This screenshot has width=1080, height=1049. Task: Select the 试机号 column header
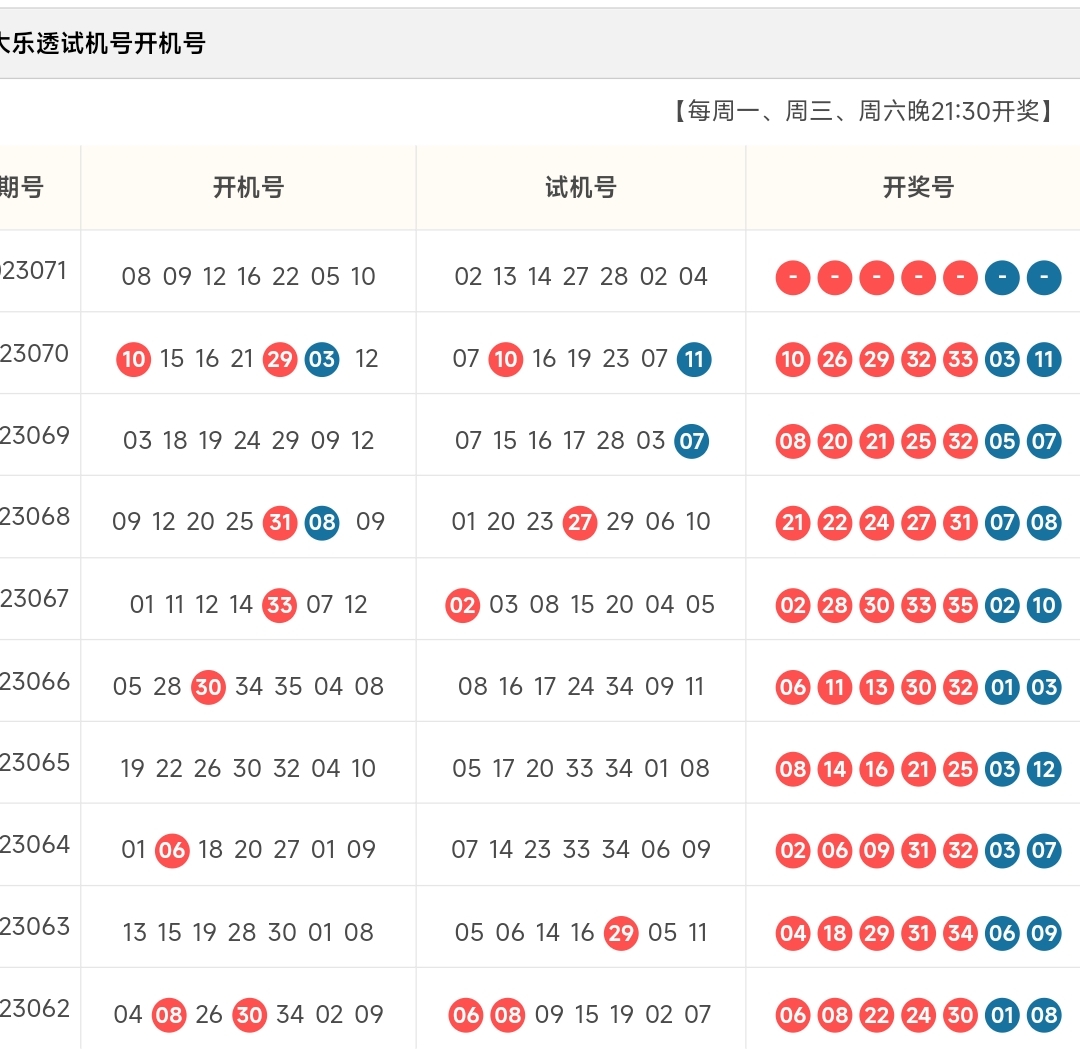(x=581, y=187)
